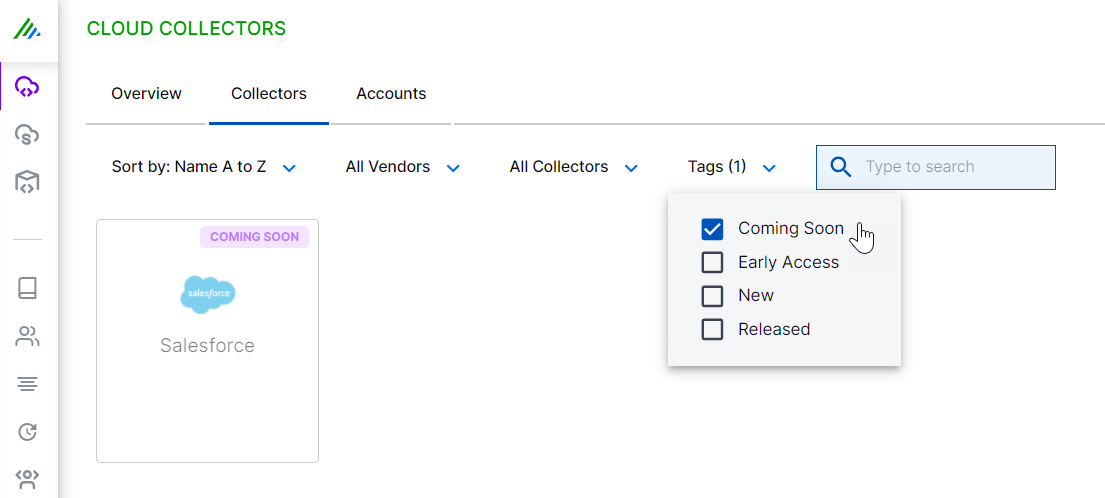Switch to the Overview tab
Viewport: 1105px width, 498px height.
146,94
